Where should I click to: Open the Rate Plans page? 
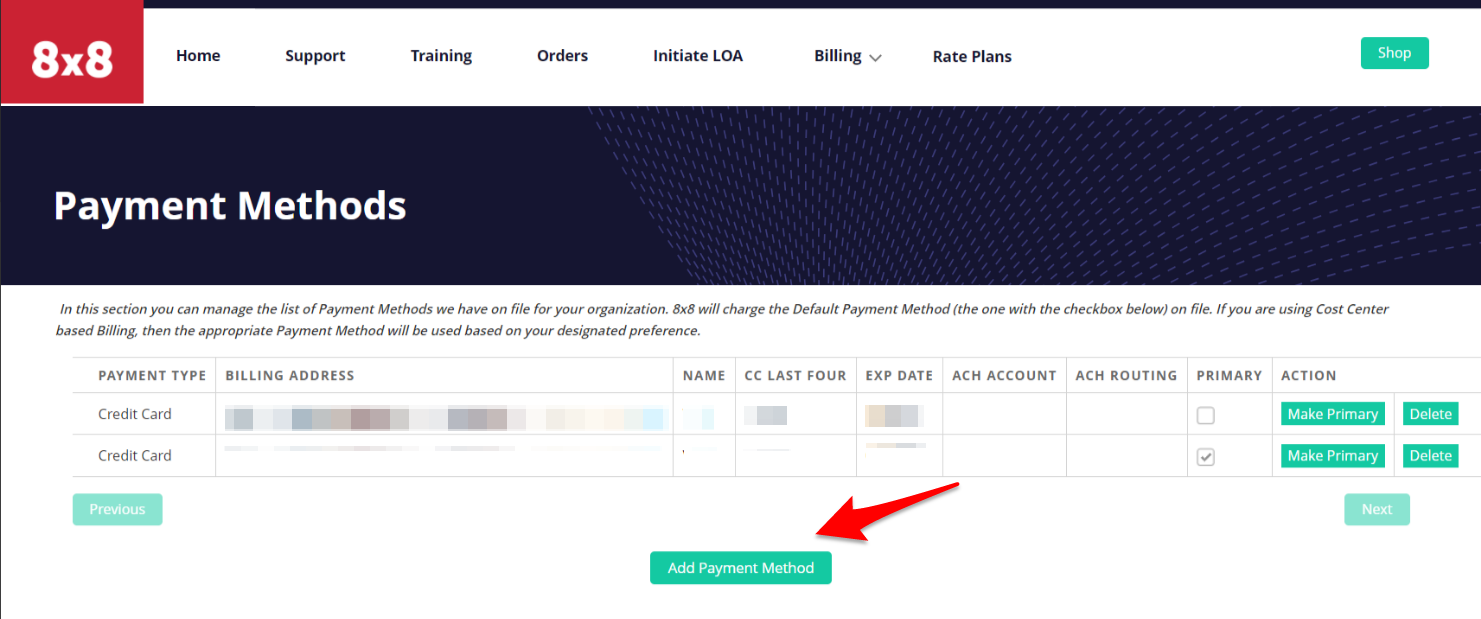point(972,57)
